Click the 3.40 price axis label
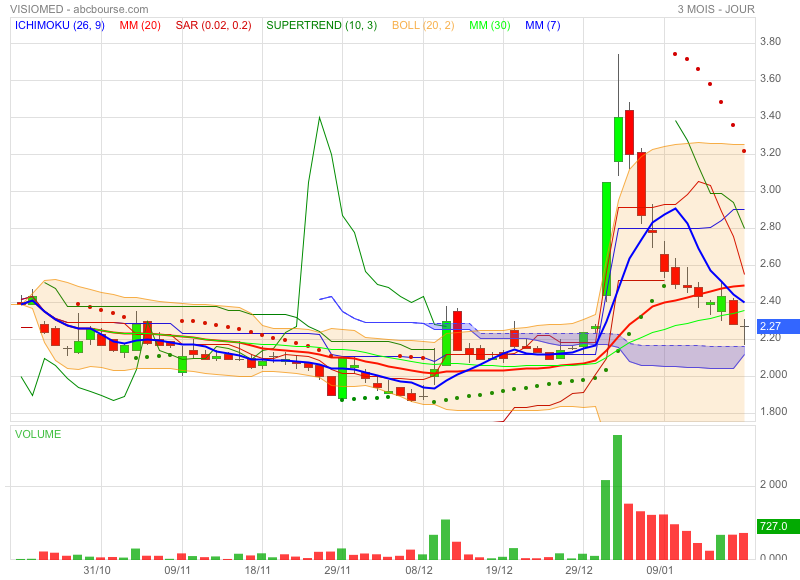 tap(770, 115)
